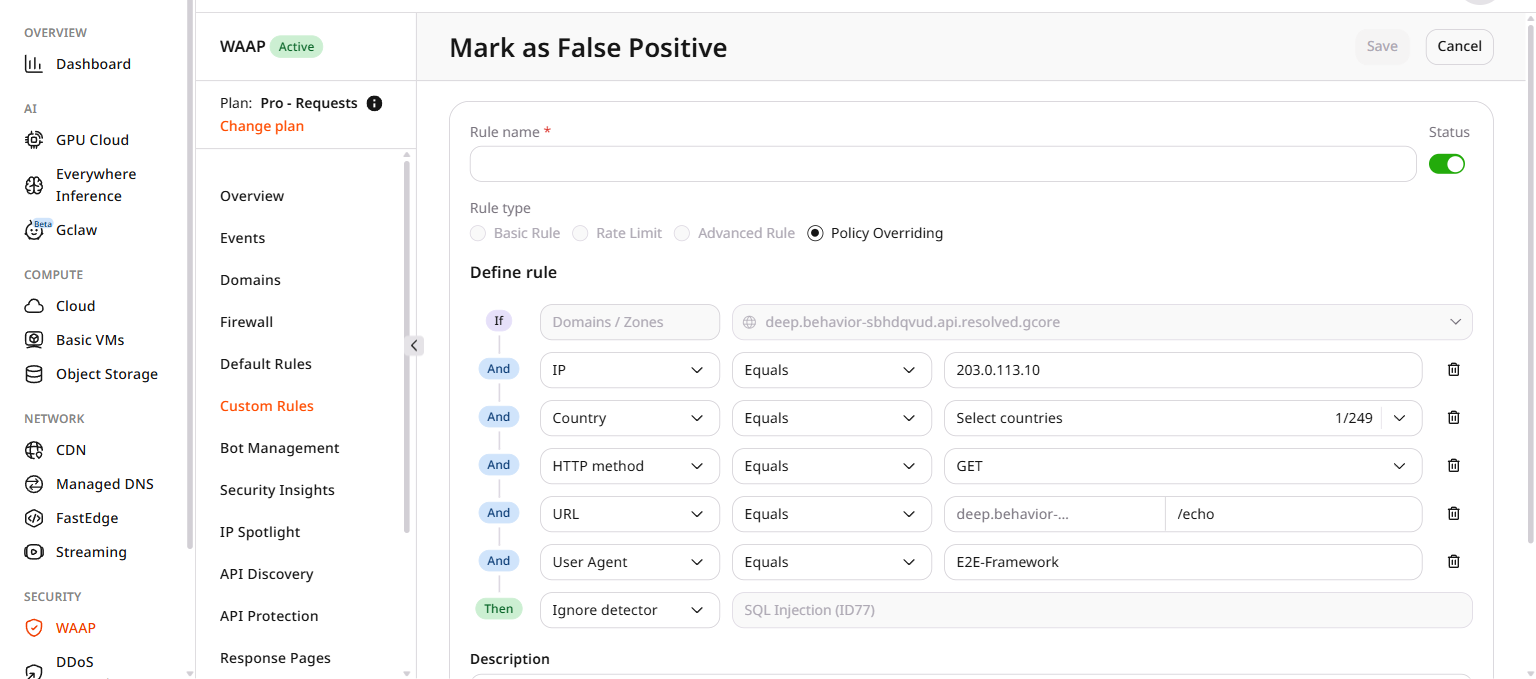Click the WAAP shield icon
The width and height of the screenshot is (1536, 679).
pos(34,628)
